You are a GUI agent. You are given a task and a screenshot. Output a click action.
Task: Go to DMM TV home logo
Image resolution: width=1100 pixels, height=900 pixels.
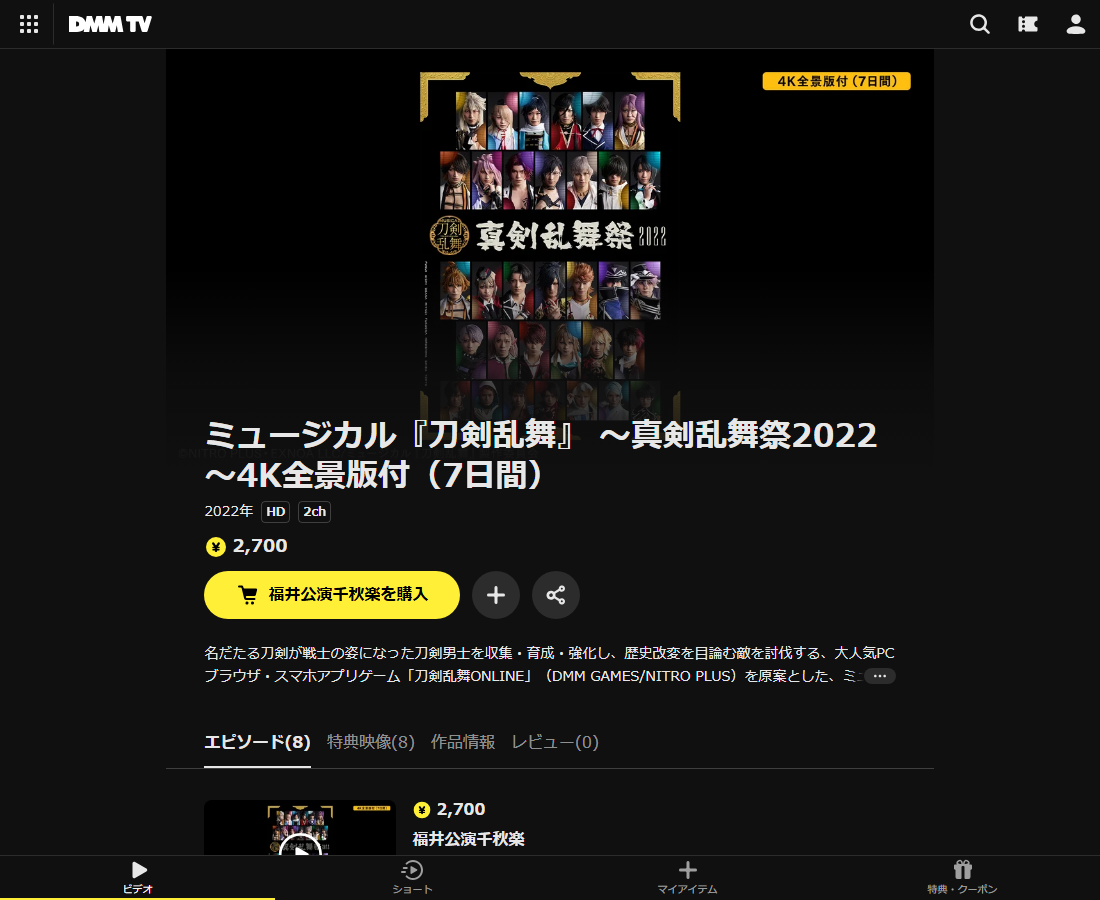(110, 25)
